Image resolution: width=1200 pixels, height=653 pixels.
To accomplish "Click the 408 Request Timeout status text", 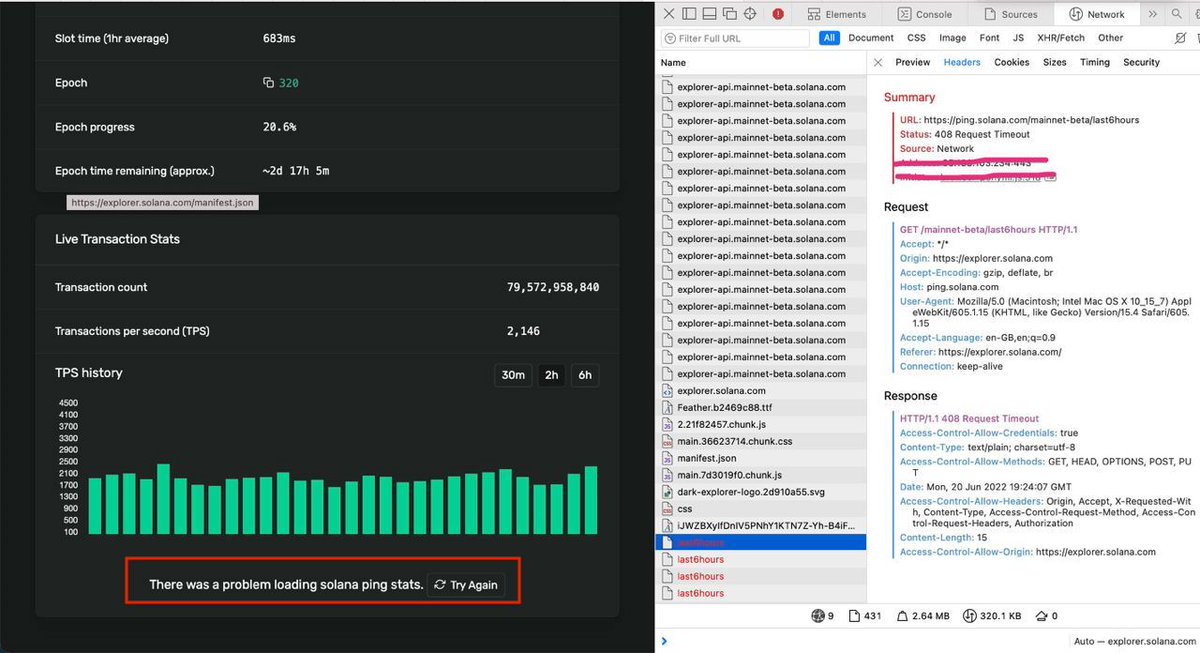I will tap(982, 134).
